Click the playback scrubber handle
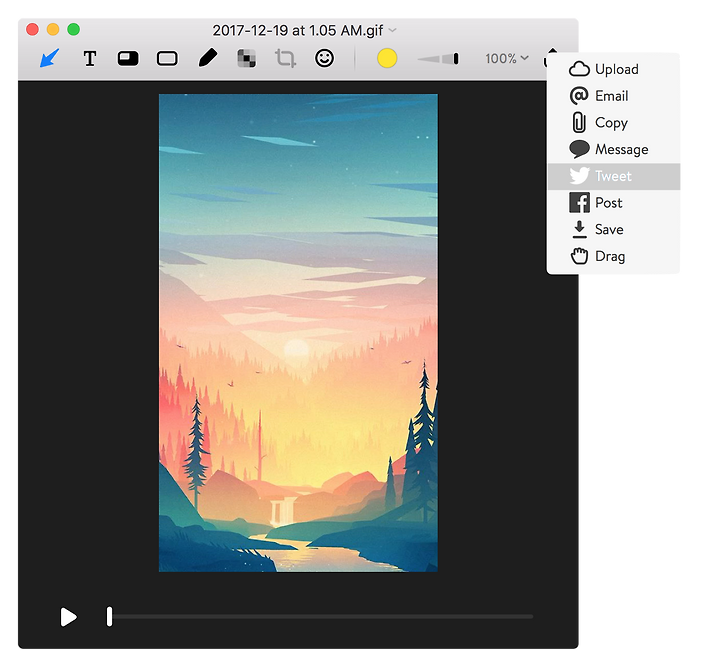The height and width of the screenshot is (672, 720). click(x=109, y=616)
